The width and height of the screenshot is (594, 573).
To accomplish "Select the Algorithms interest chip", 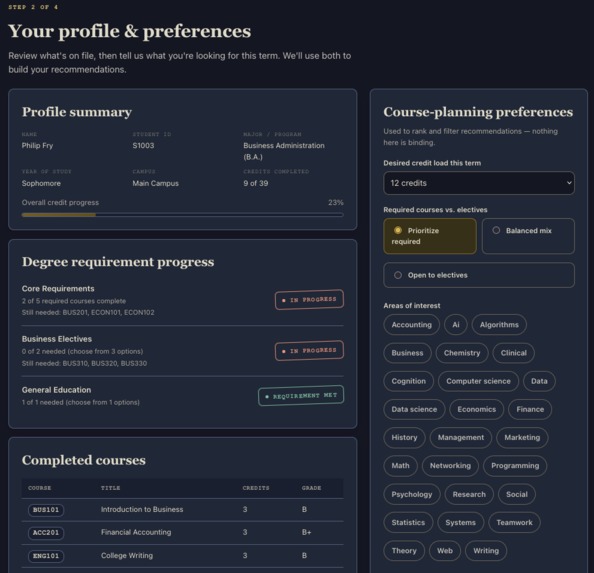I will (x=499, y=325).
